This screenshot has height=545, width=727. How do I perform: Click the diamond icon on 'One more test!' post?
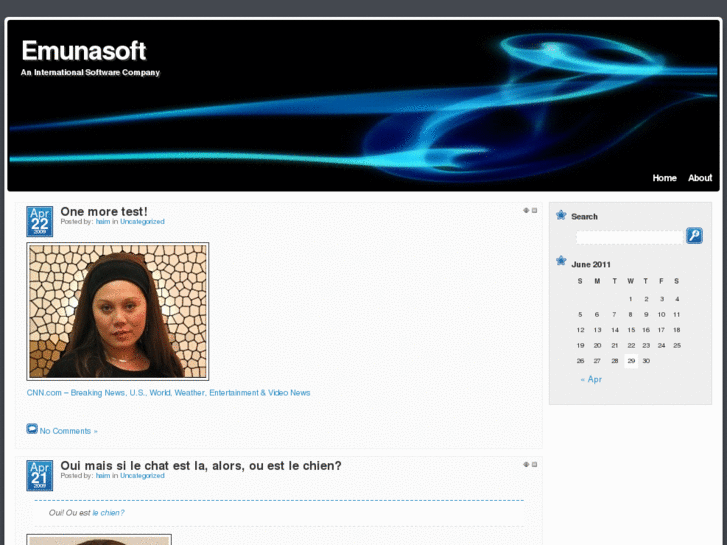[x=526, y=211]
